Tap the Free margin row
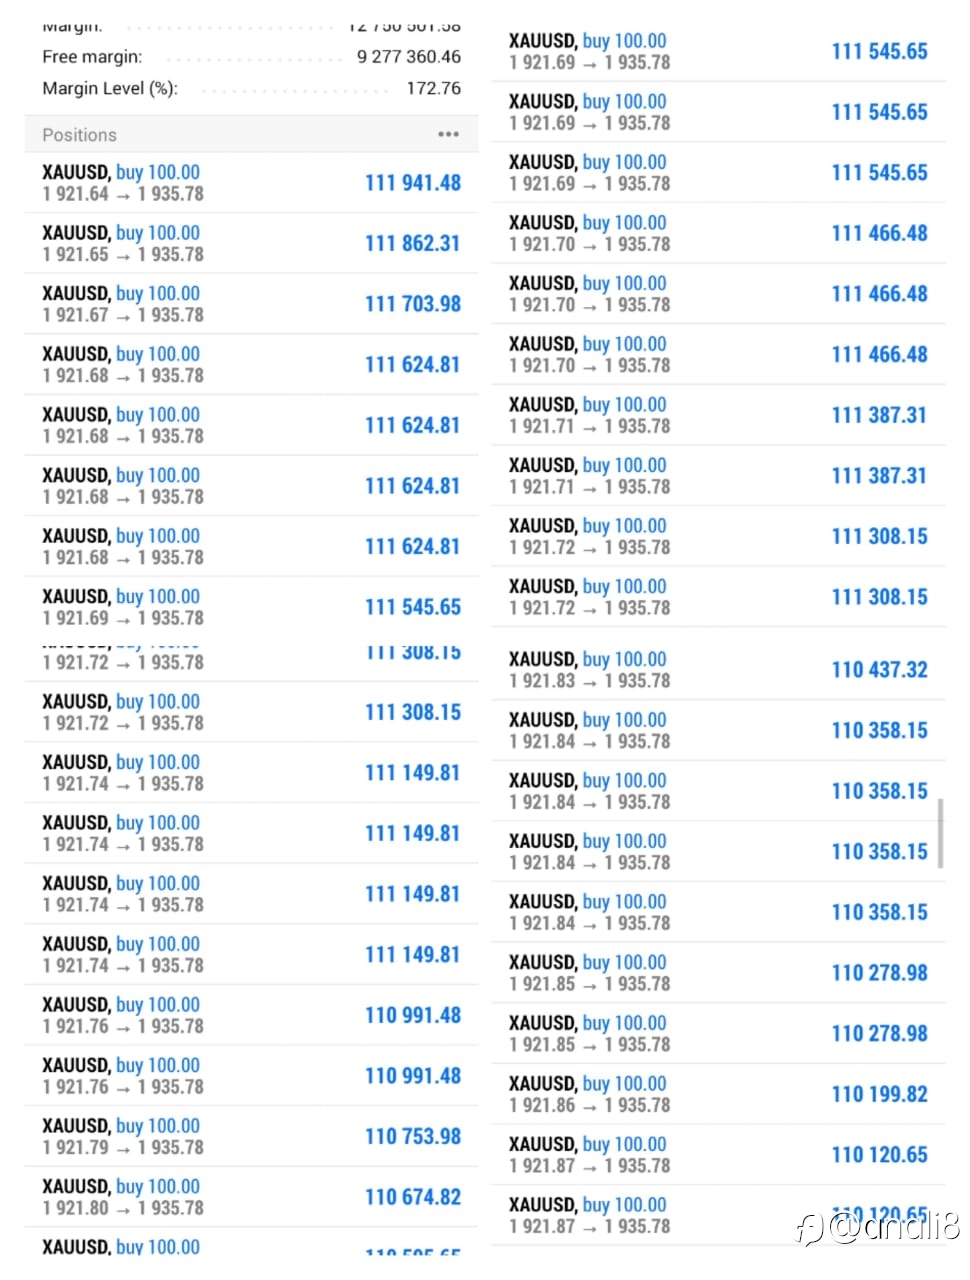 [x=251, y=57]
